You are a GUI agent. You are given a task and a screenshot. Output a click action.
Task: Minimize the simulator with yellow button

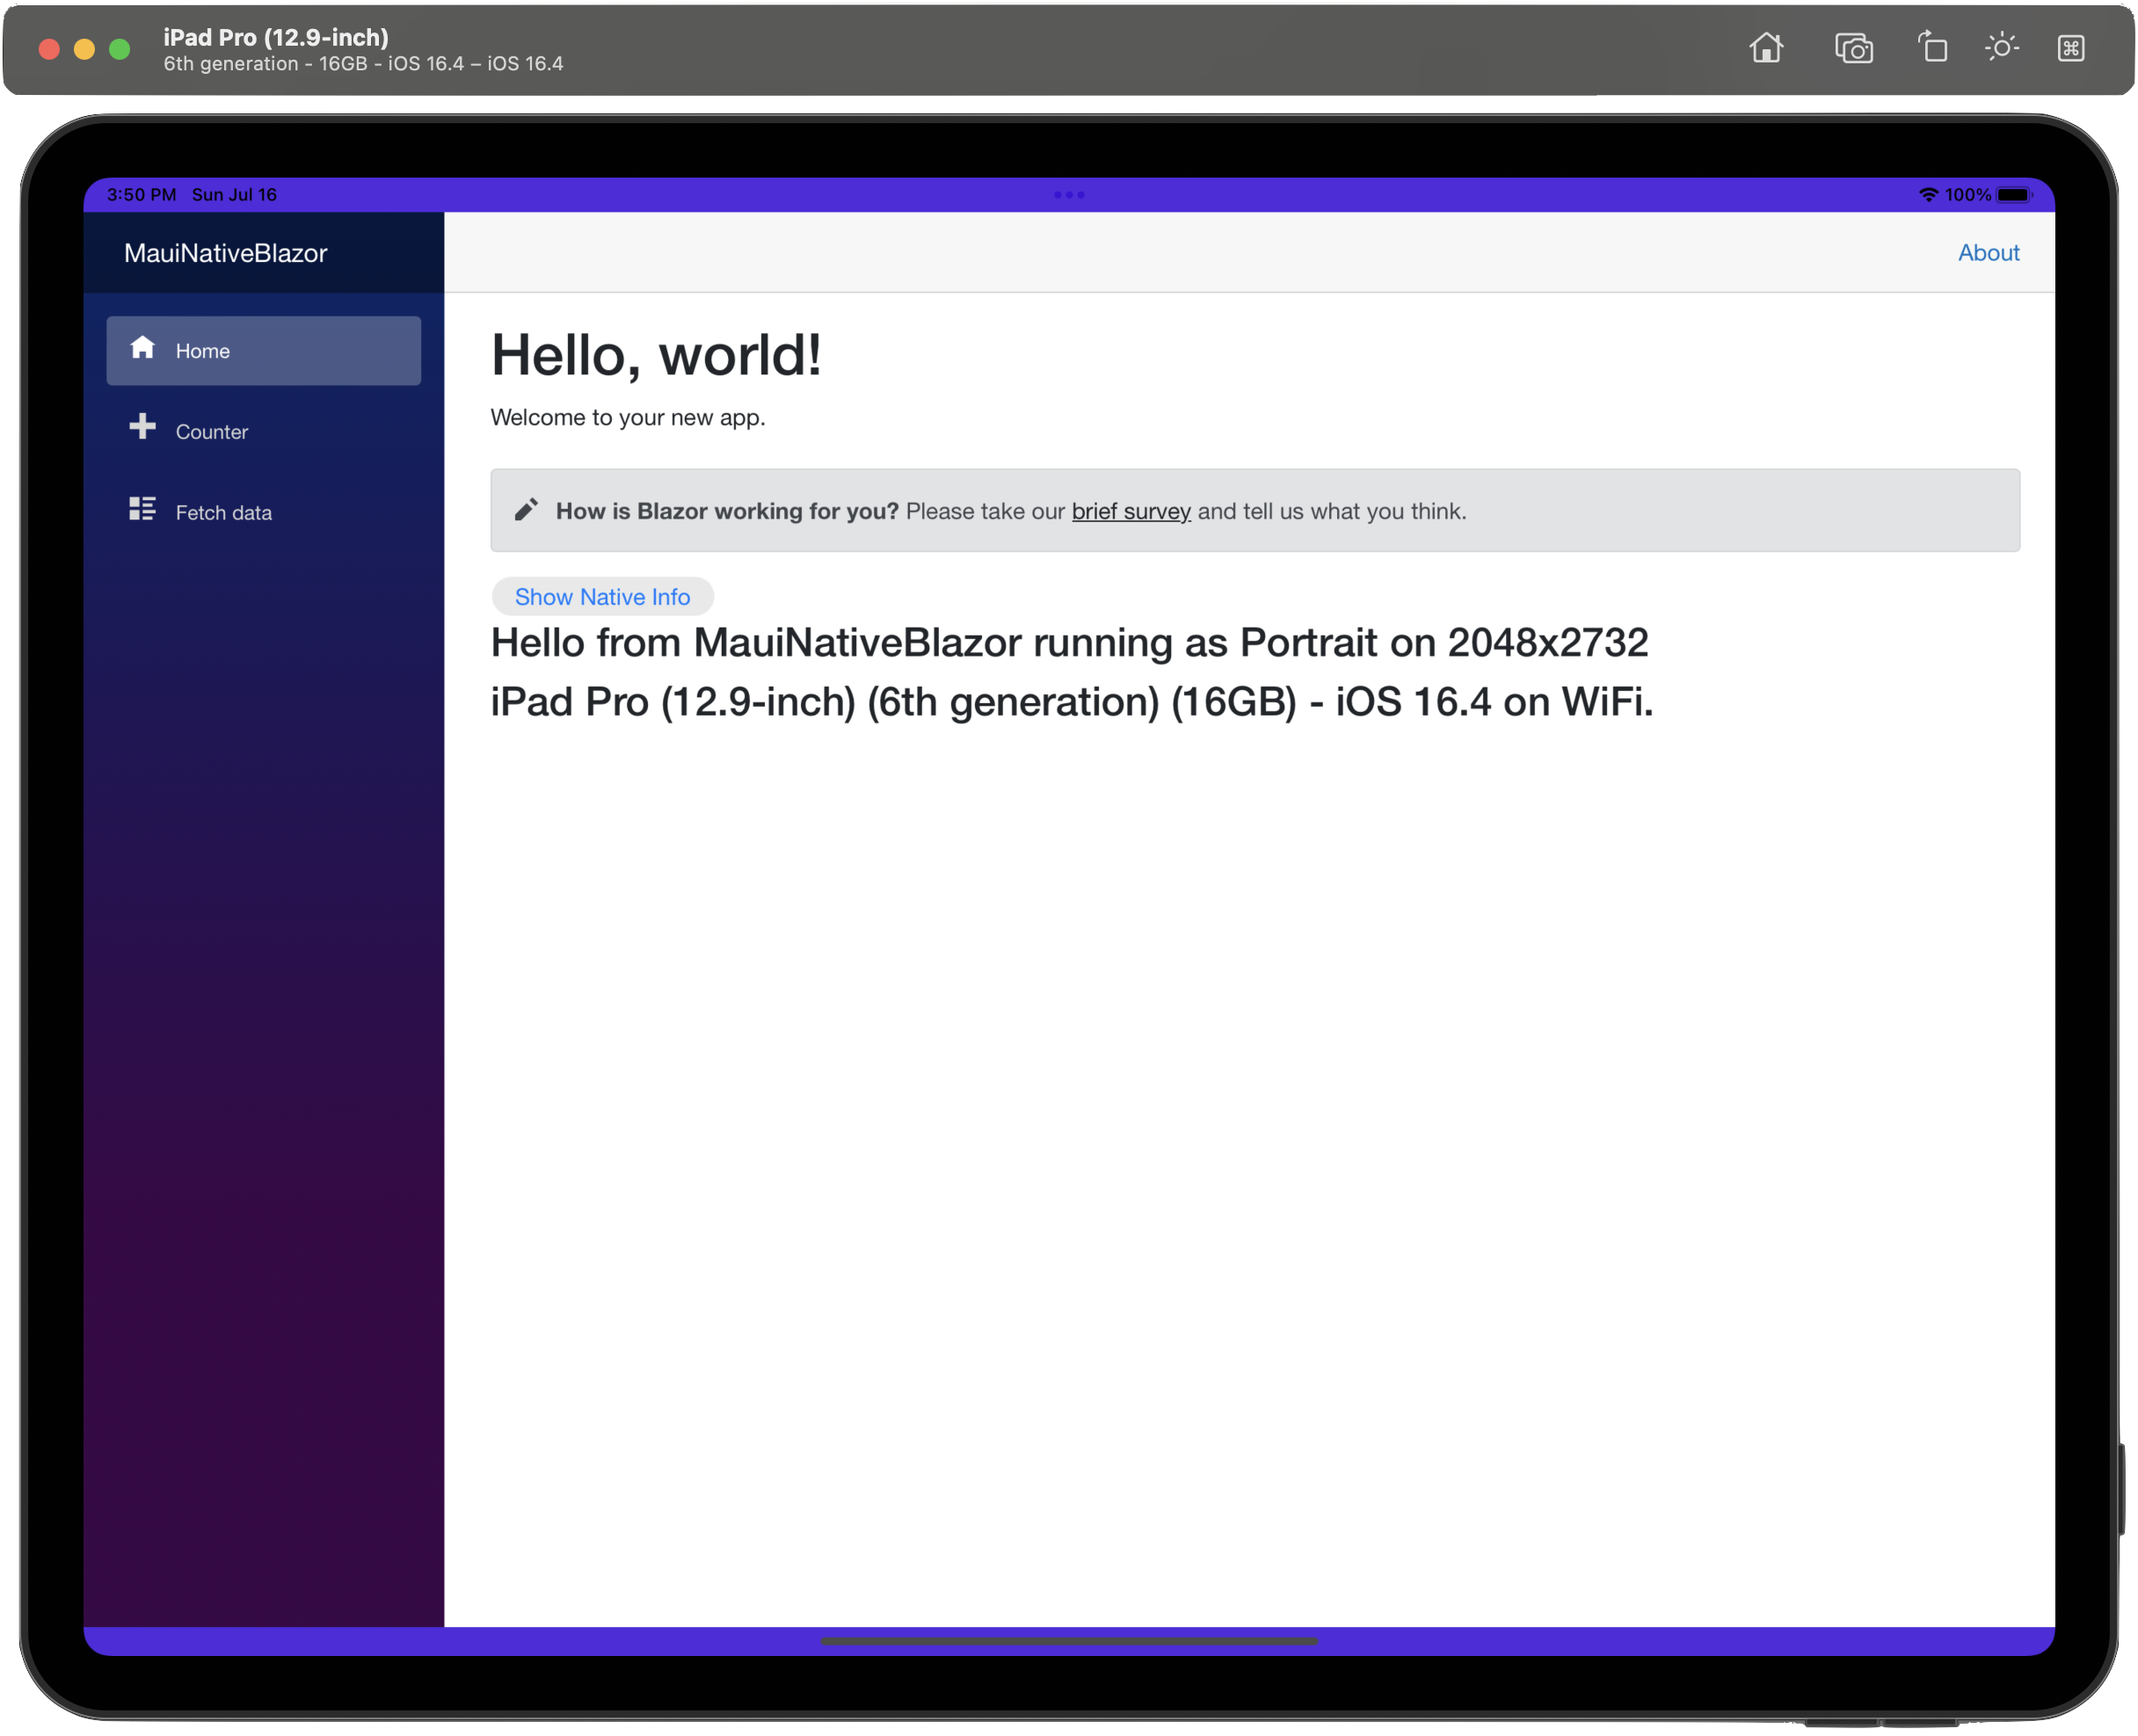(84, 49)
